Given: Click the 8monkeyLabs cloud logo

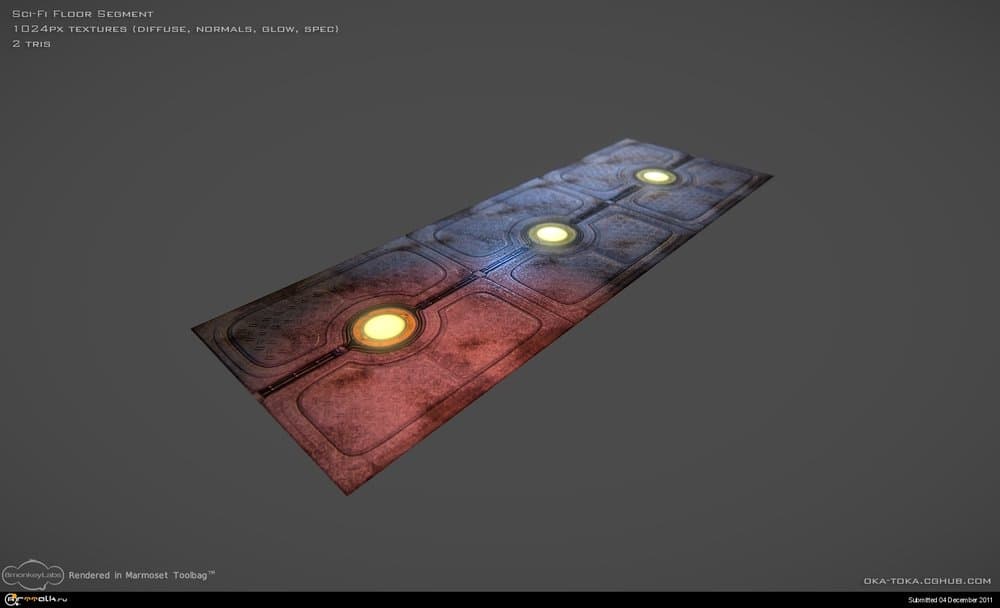Looking at the screenshot, I should 32,573.
